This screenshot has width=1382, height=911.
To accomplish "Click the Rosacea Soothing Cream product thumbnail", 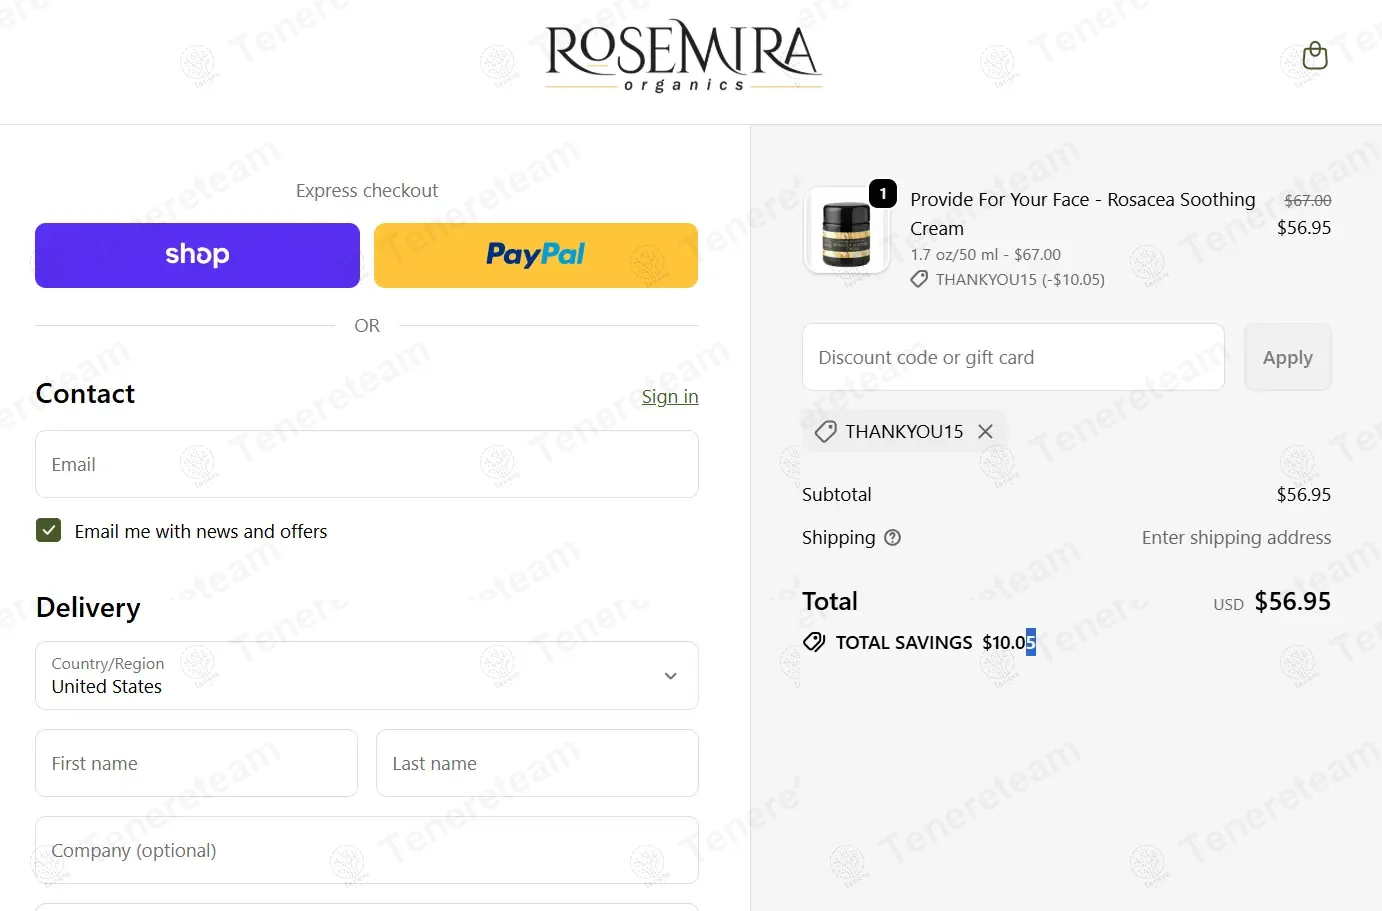I will pyautogui.click(x=846, y=232).
